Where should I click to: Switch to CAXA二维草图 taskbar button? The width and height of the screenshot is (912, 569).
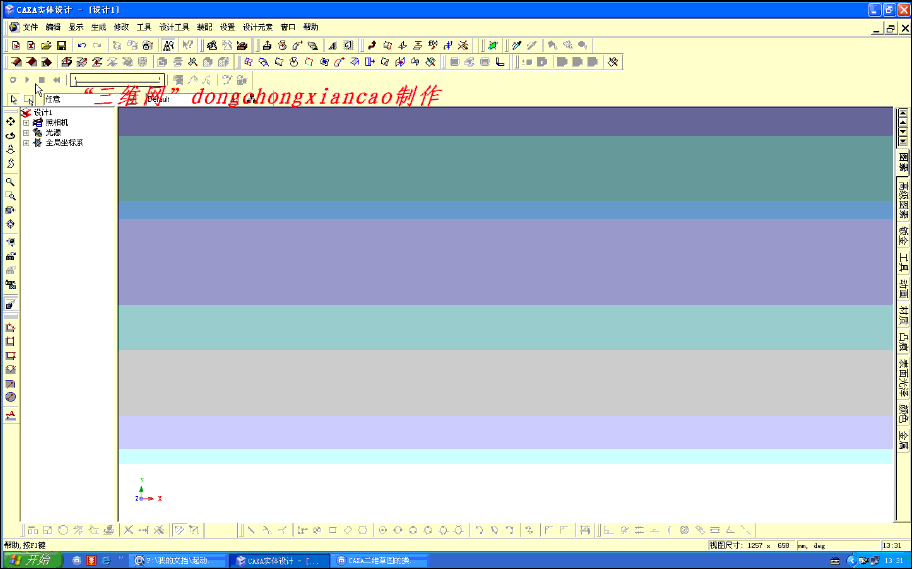pyautogui.click(x=379, y=561)
